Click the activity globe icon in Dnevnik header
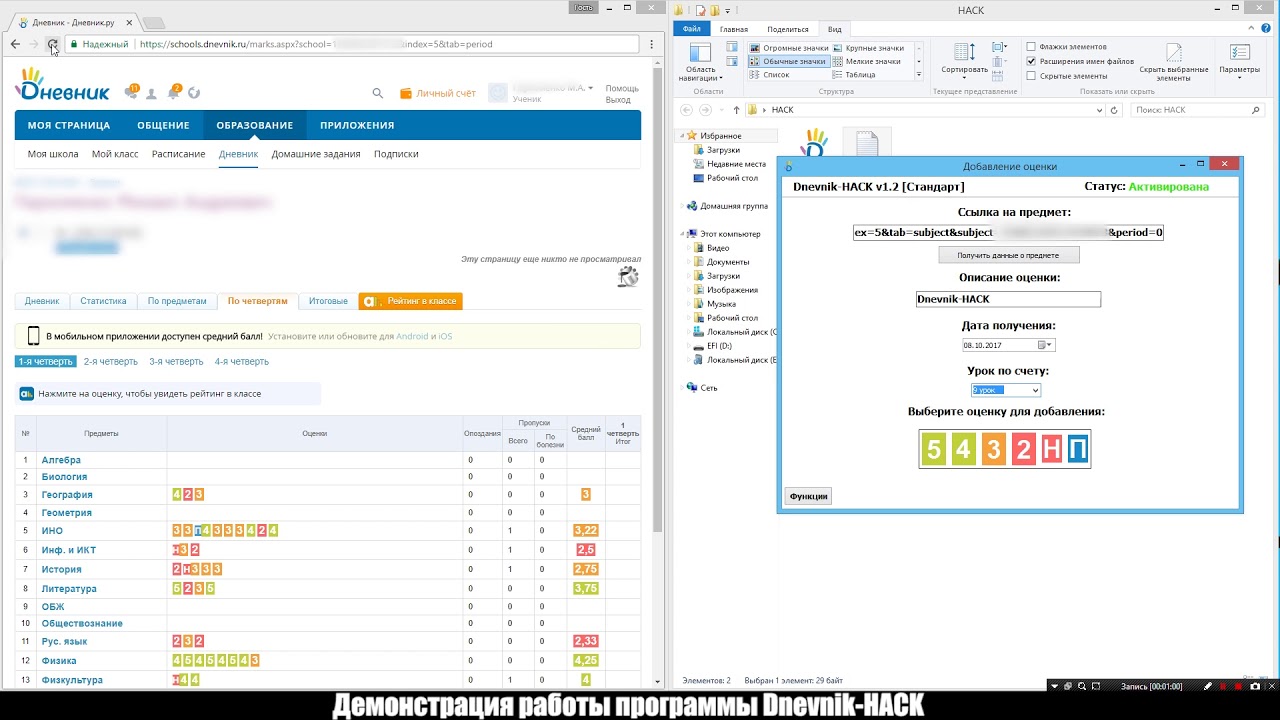 click(194, 93)
